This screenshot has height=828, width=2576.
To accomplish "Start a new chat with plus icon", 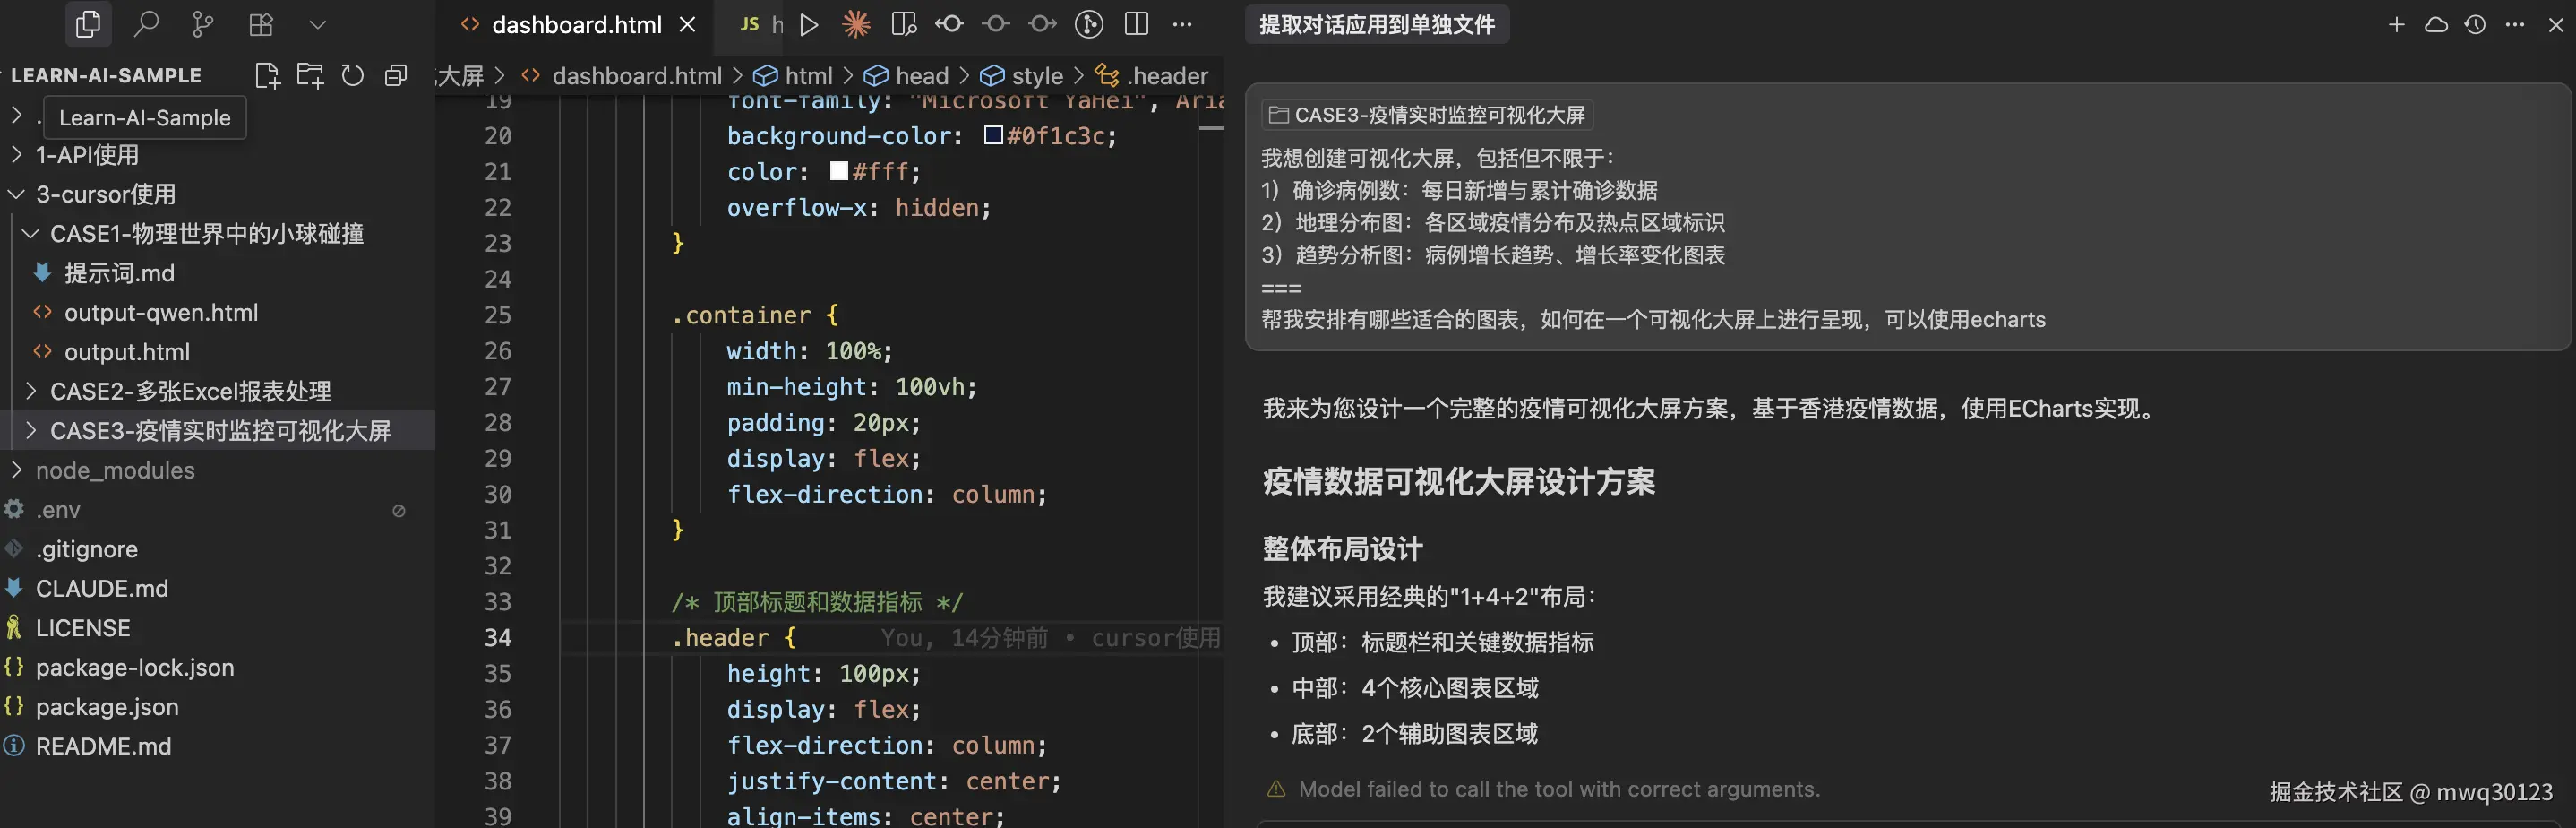I will (2396, 24).
